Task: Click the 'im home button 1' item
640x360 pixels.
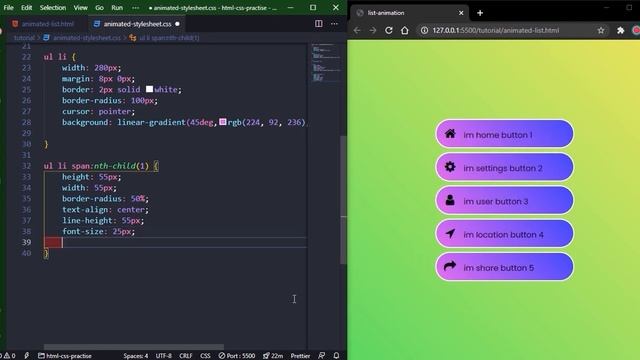Action: point(504,134)
